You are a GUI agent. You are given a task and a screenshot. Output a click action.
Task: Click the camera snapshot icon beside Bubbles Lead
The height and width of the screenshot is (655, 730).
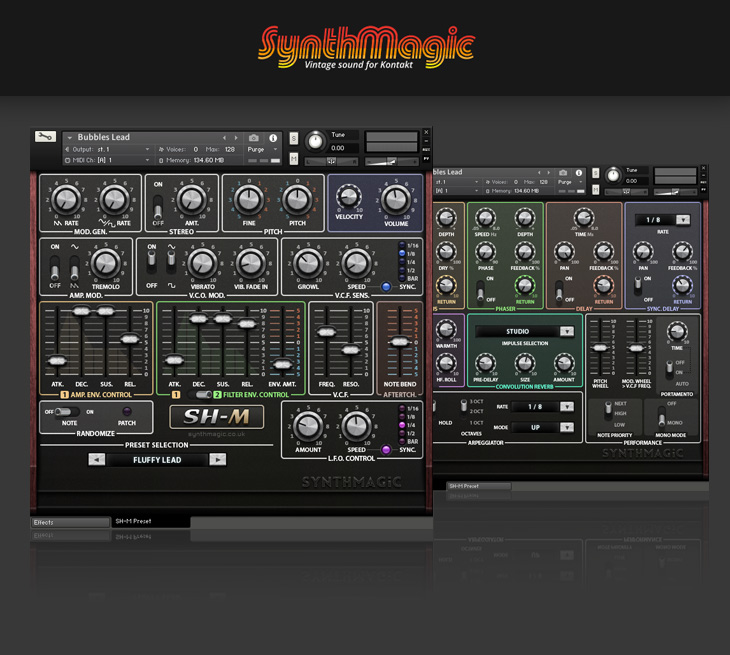click(254, 138)
